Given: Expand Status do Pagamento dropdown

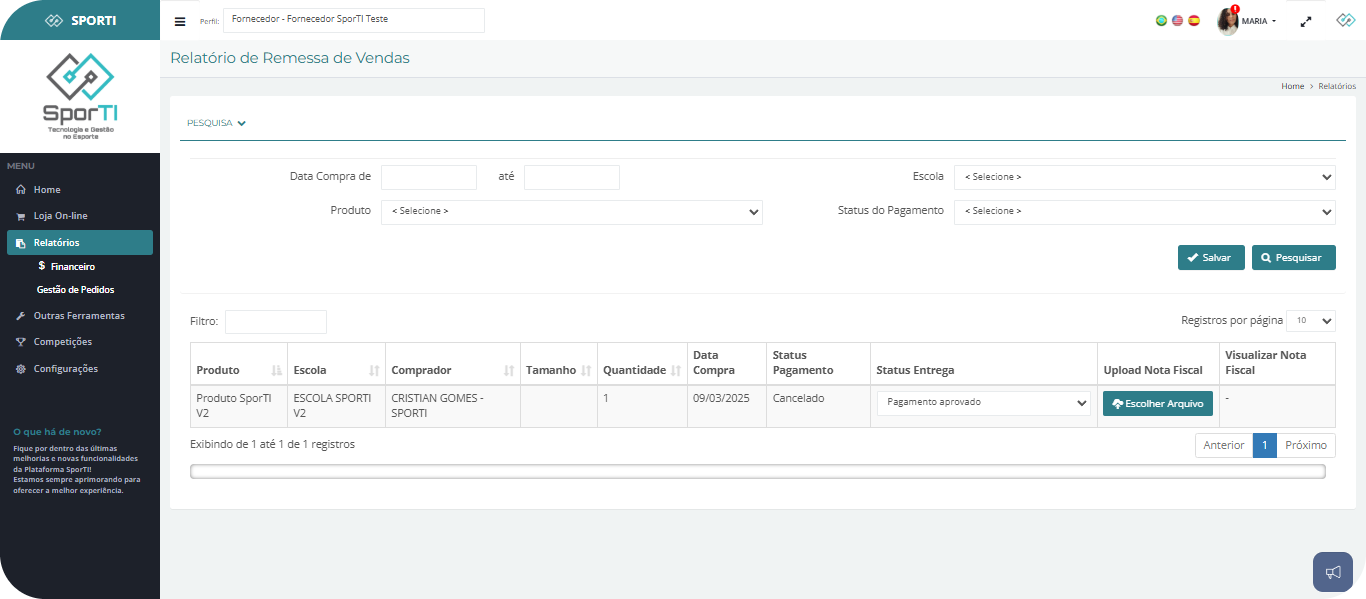Looking at the screenshot, I should click(1144, 212).
